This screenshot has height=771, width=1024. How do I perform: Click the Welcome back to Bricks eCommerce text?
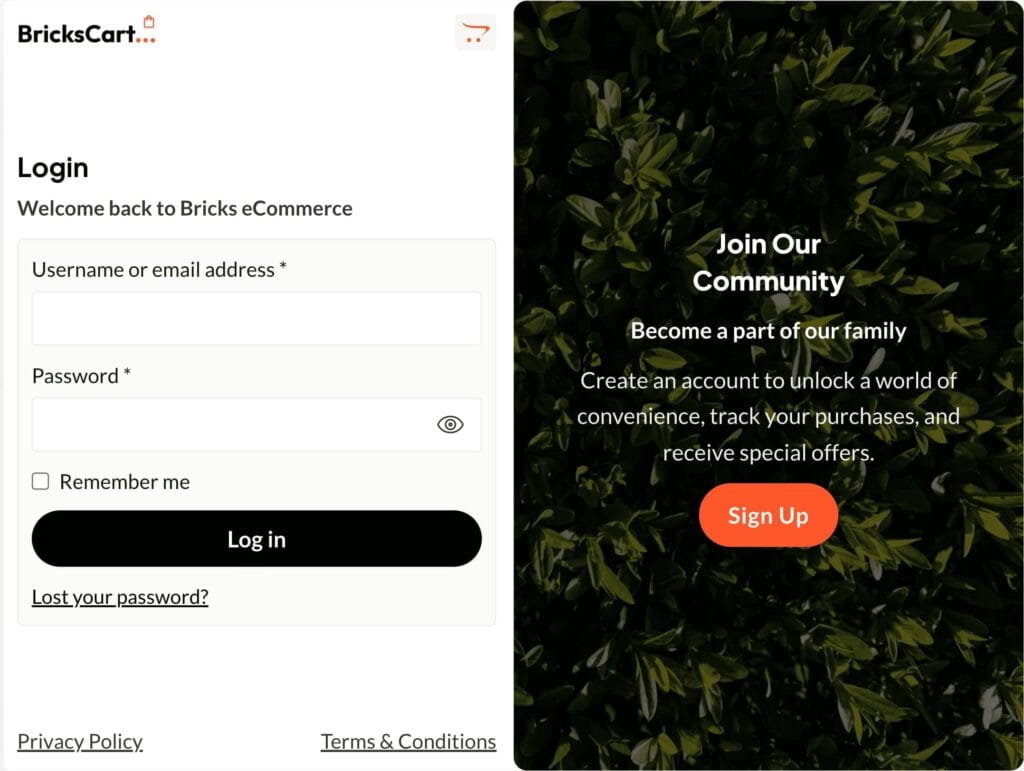(185, 208)
